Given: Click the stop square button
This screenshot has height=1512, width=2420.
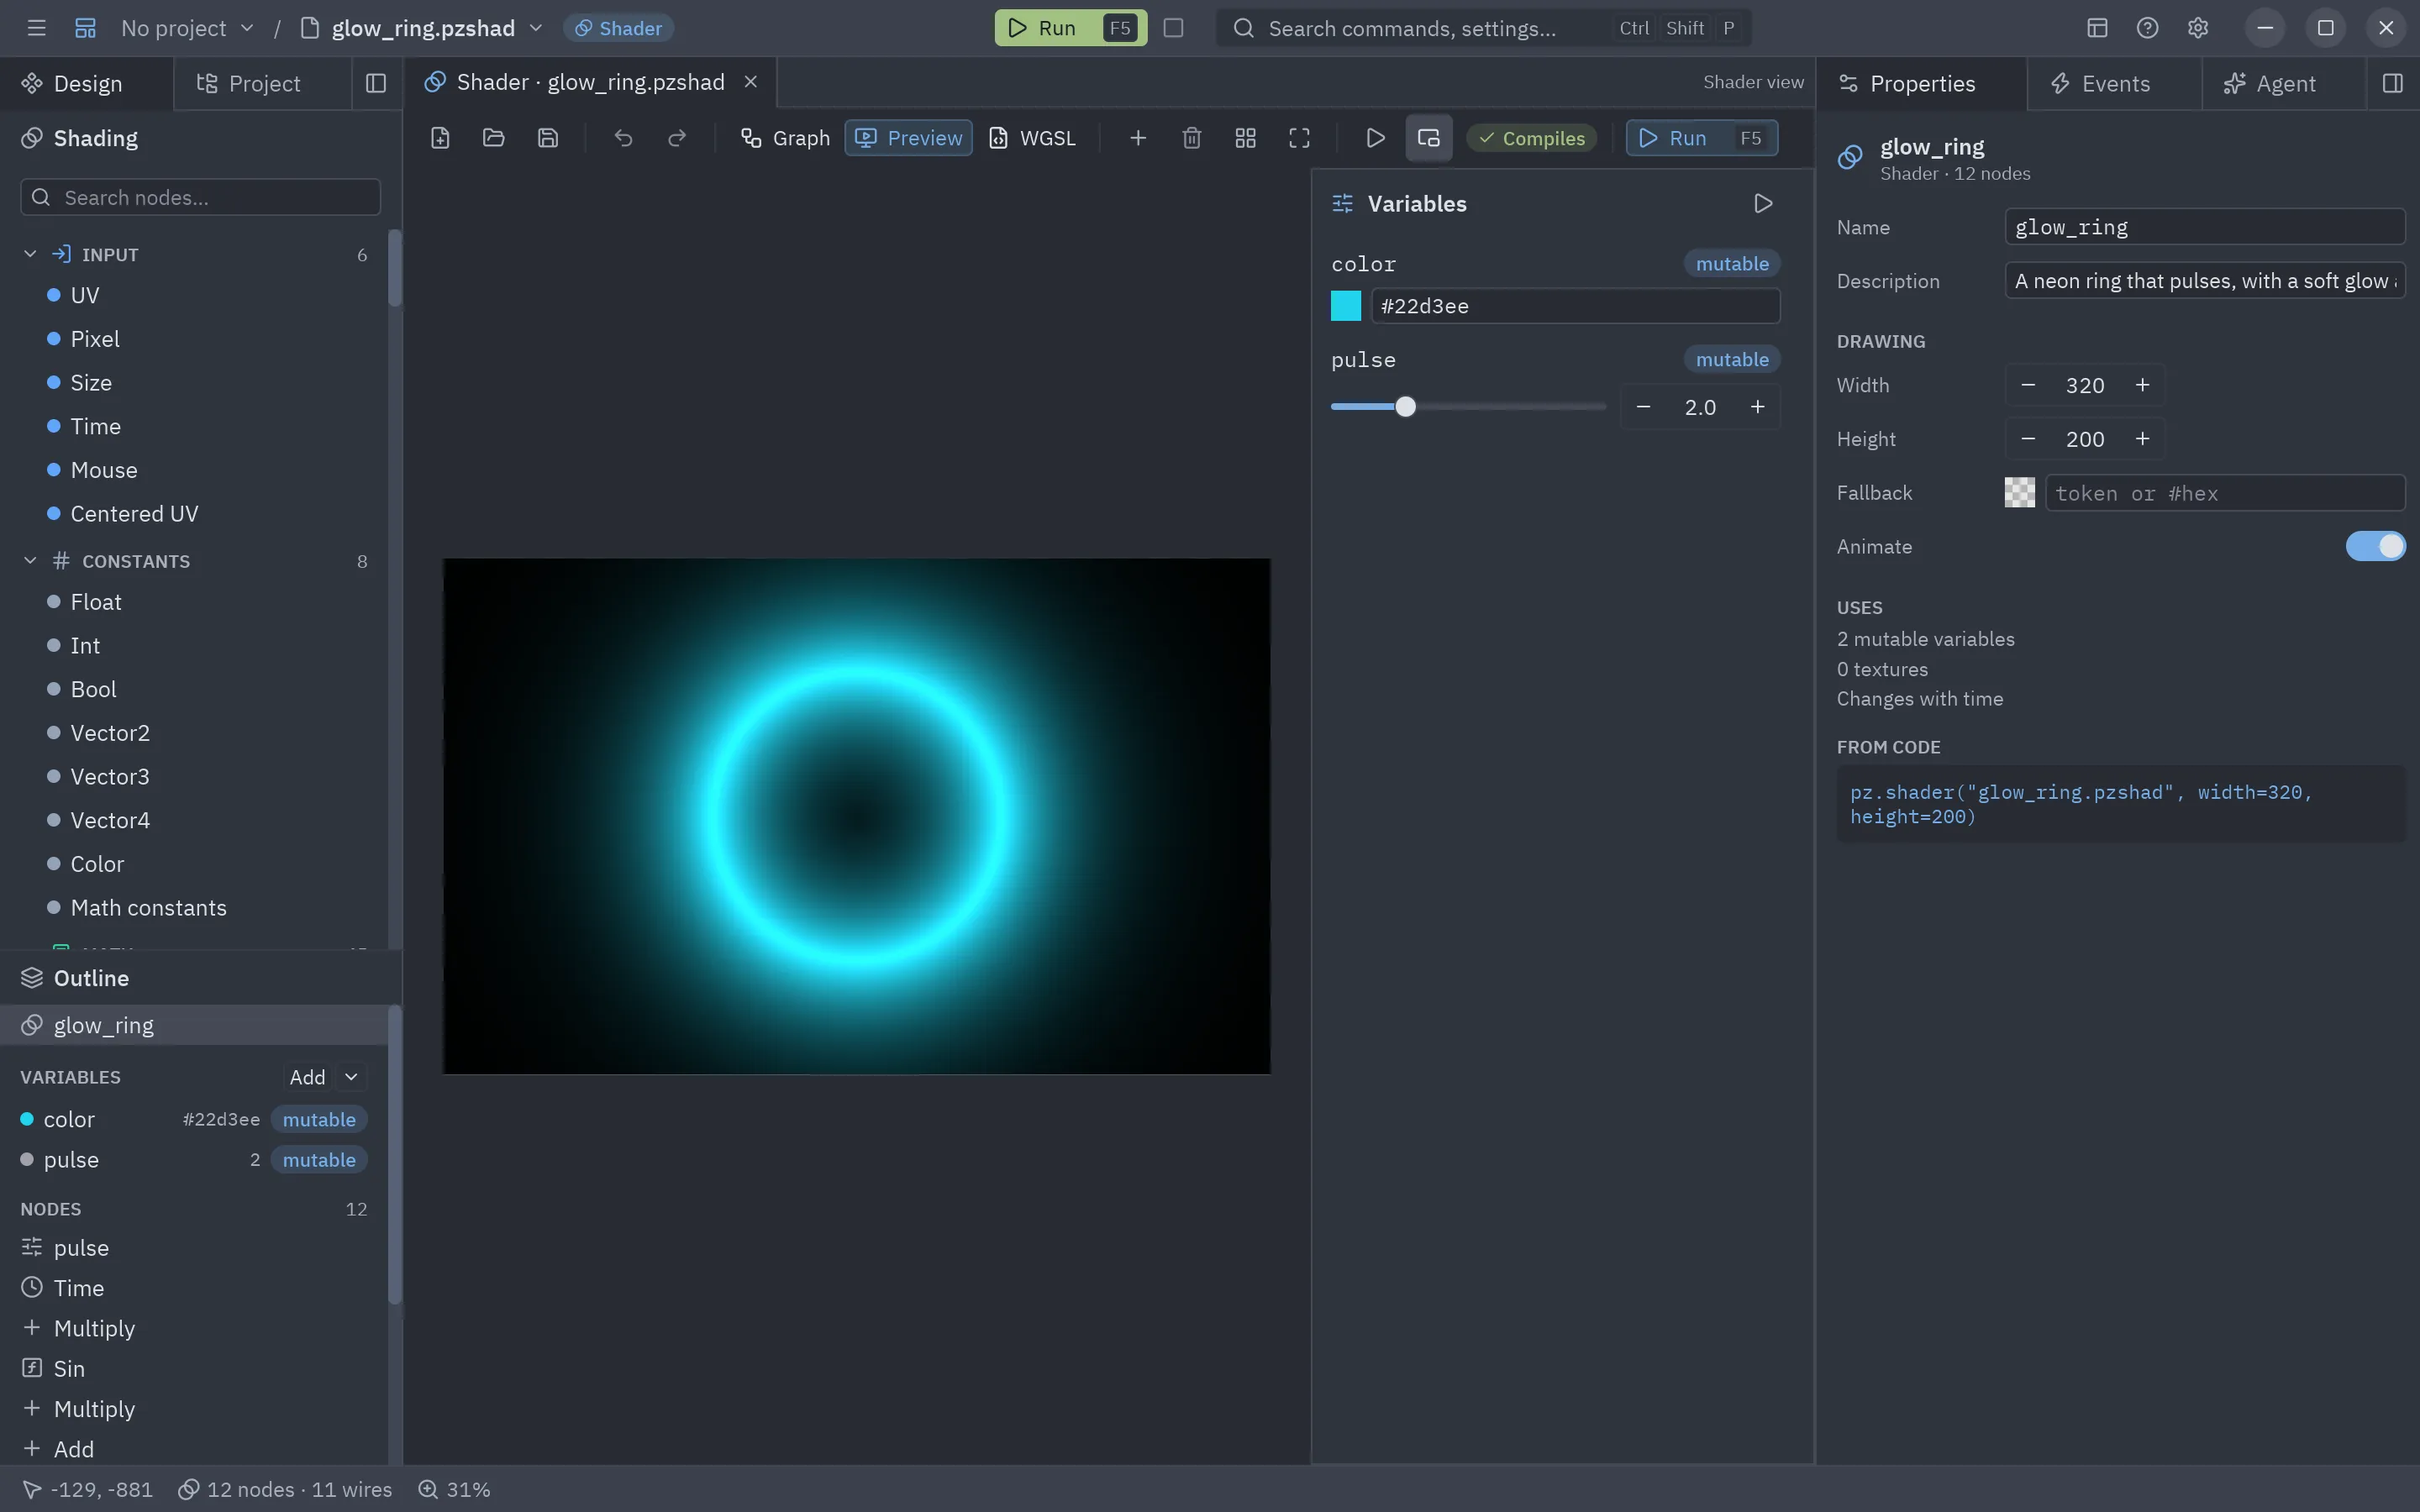Looking at the screenshot, I should [x=1173, y=28].
